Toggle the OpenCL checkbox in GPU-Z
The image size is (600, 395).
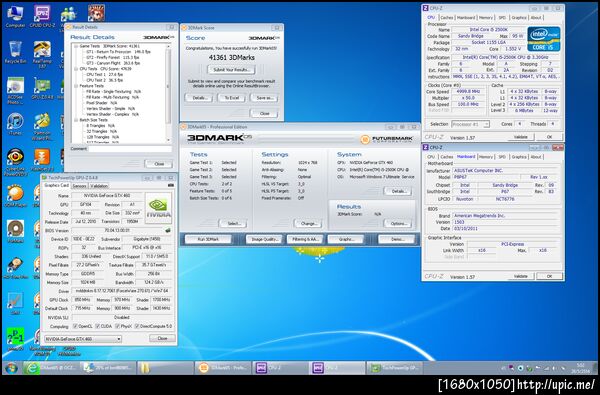[x=75, y=326]
